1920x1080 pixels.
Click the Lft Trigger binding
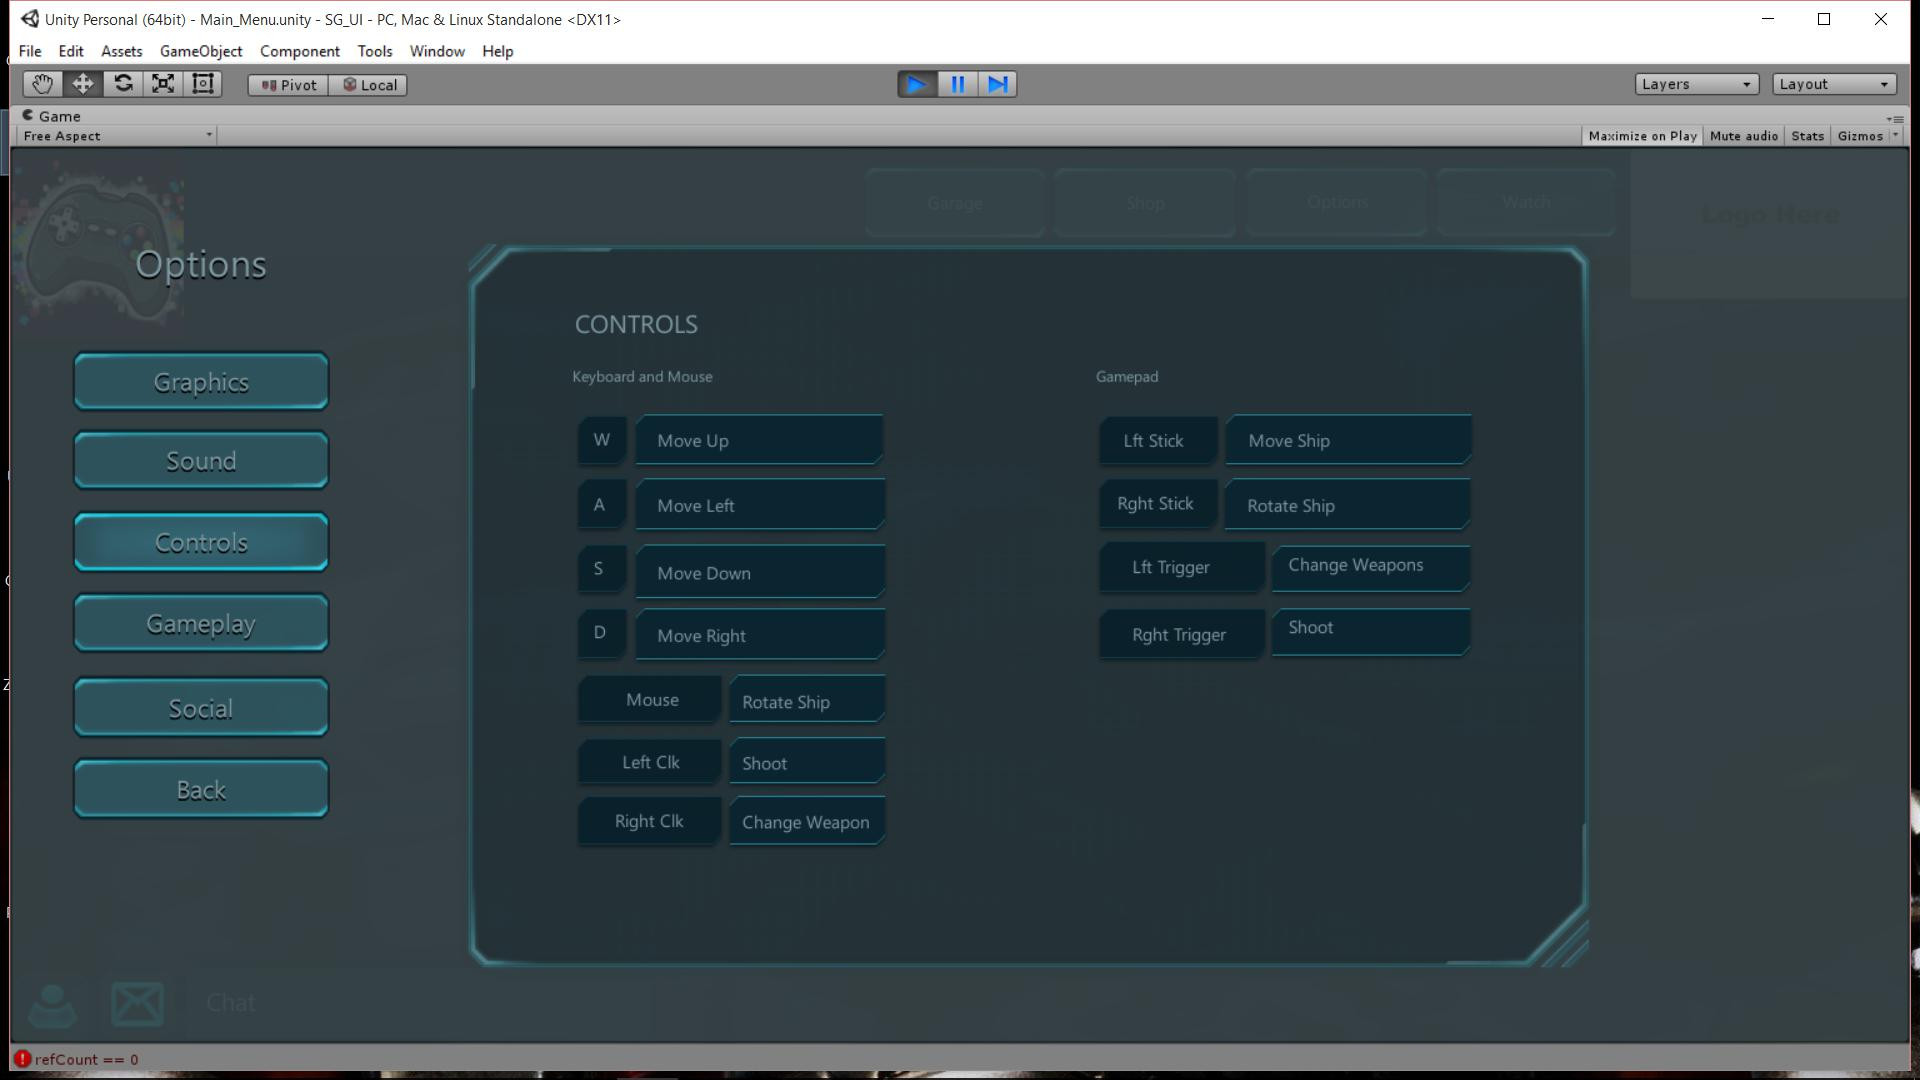[x=1182, y=567]
